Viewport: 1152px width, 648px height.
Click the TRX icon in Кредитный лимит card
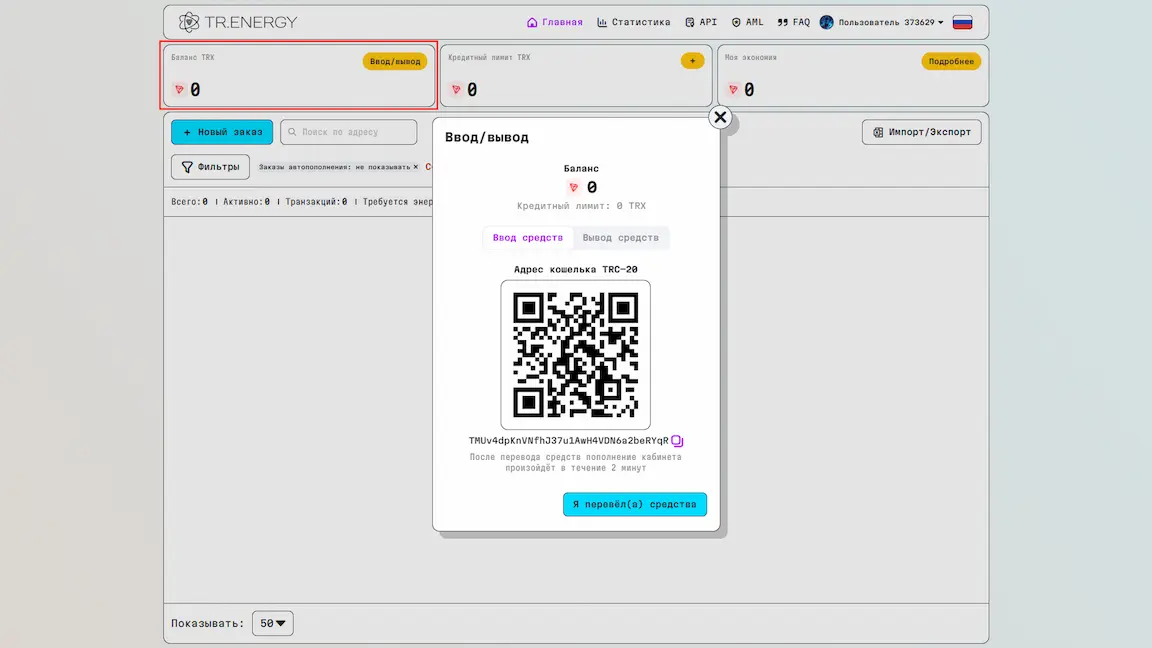coord(456,90)
